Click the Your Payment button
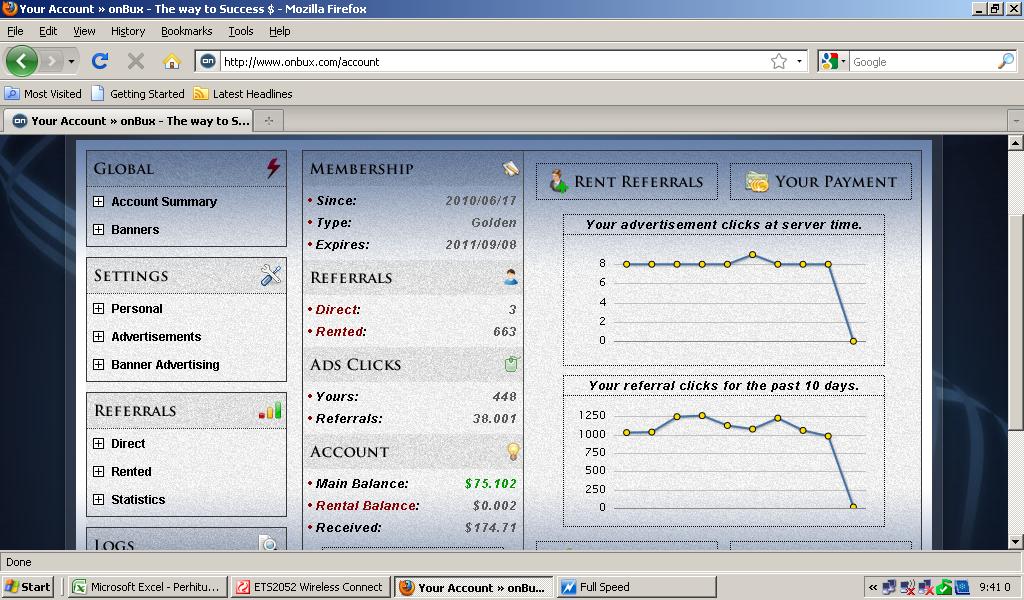1024x600 pixels. coord(820,182)
